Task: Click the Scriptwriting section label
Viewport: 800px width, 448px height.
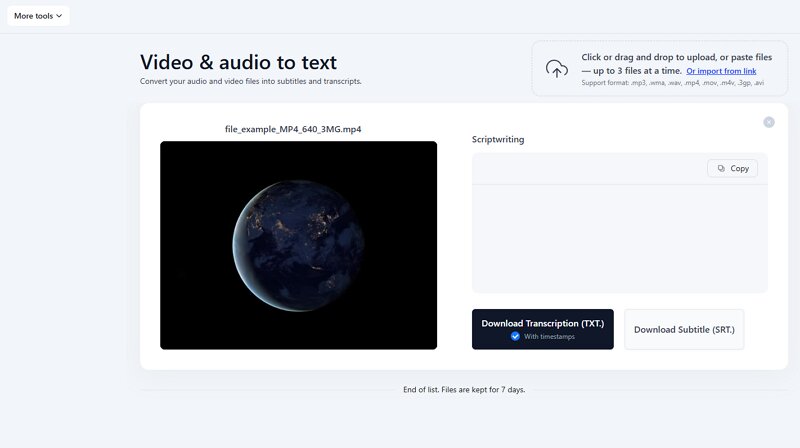Action: click(498, 140)
